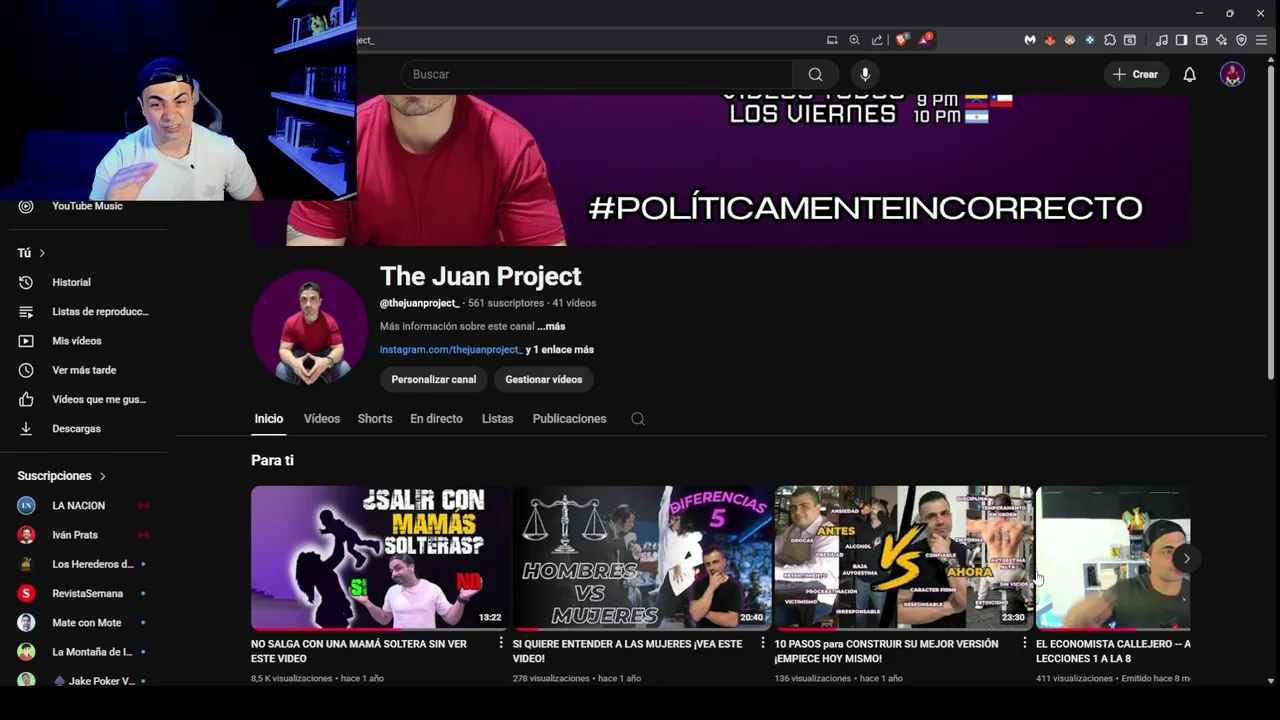Click the Brave Shields lion icon
Screen dimensions: 1280x720
(901, 40)
